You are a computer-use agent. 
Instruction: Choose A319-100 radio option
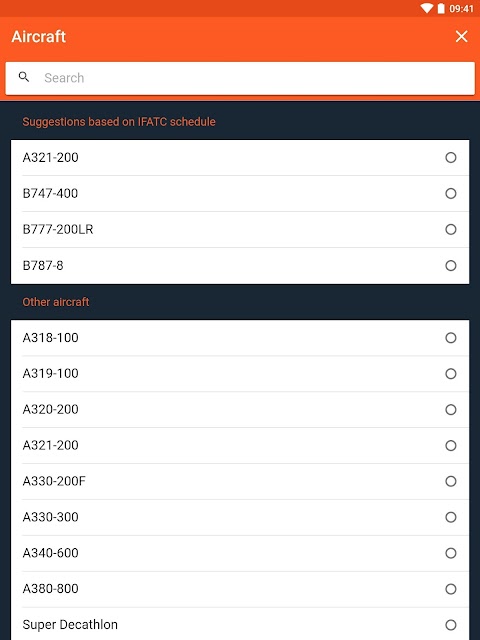point(451,374)
